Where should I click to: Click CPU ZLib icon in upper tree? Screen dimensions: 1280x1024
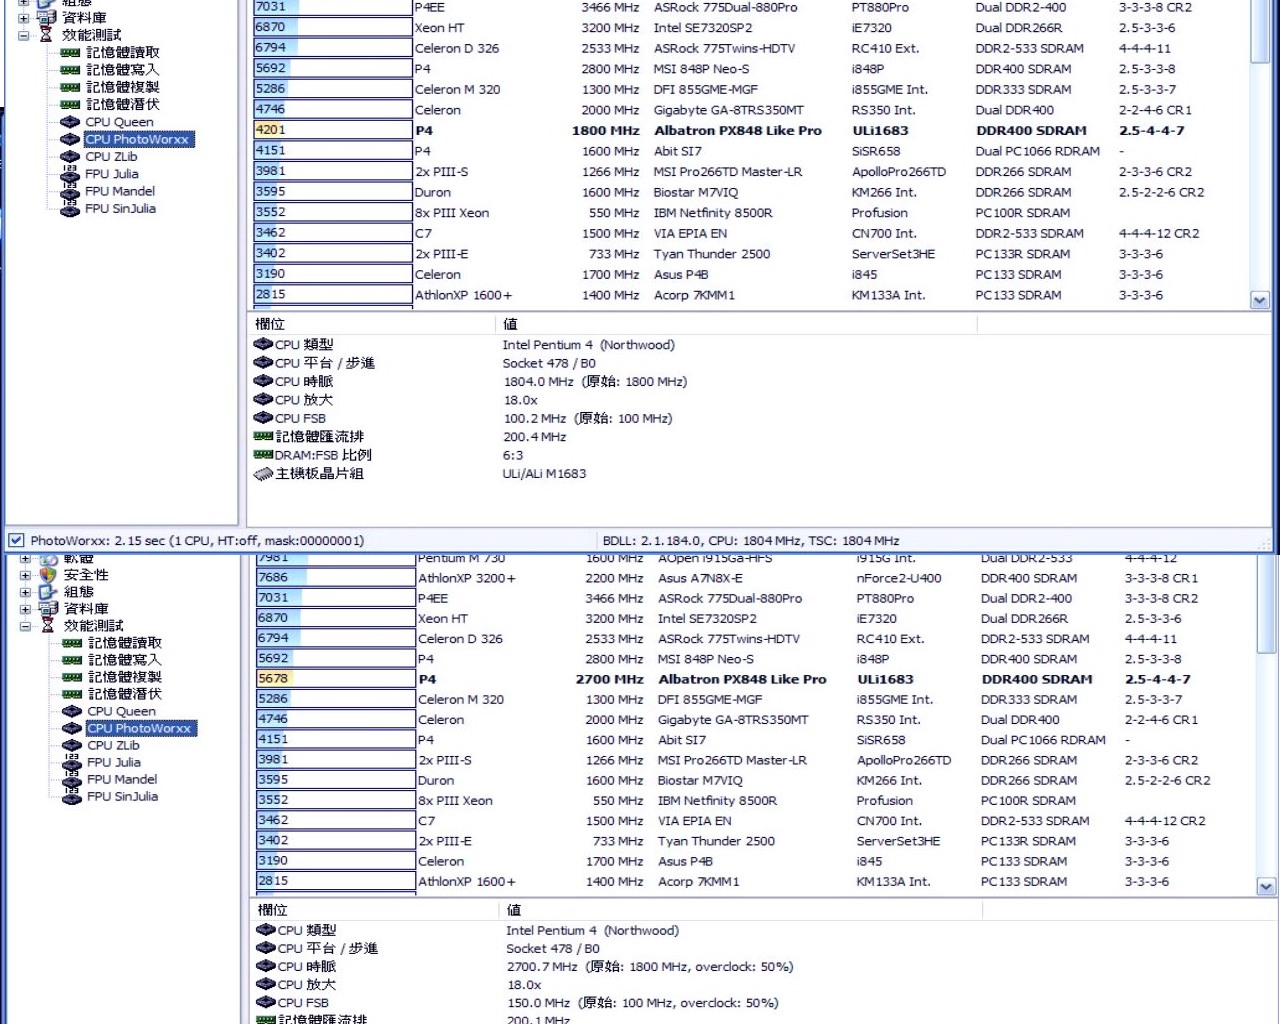[x=70, y=156]
